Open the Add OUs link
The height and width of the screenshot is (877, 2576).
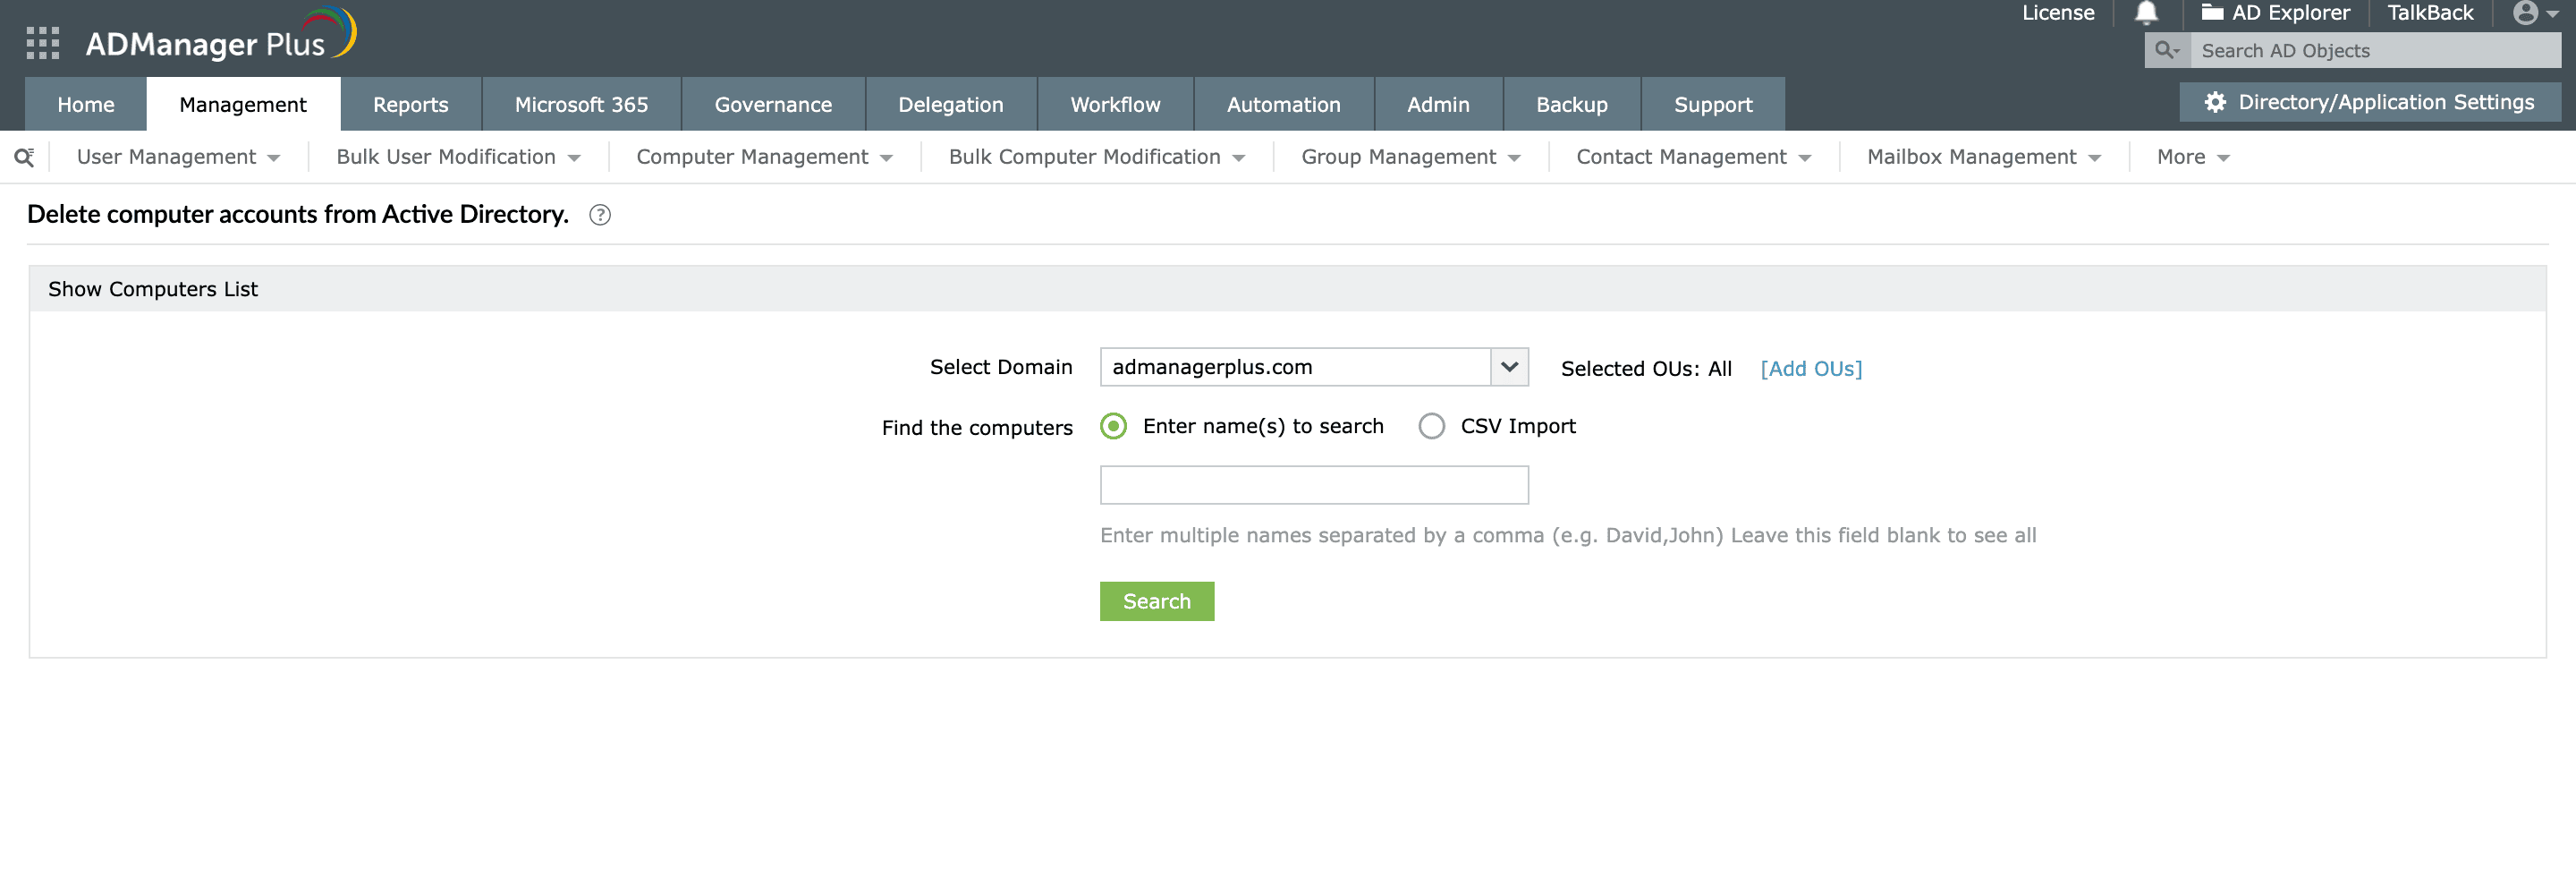click(1810, 368)
